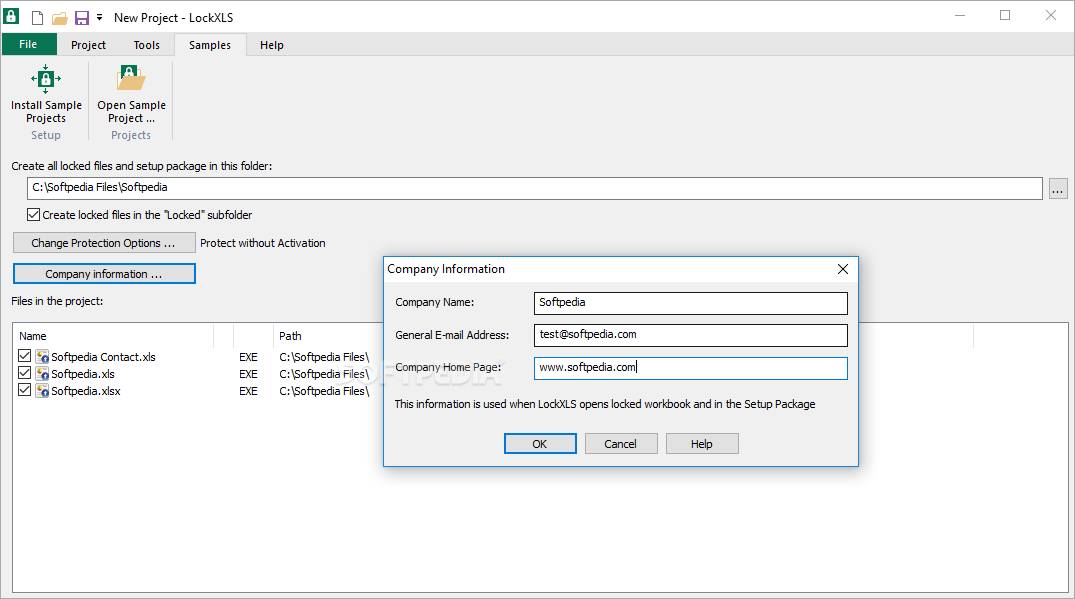Screen dimensions: 1075x599
Task: Confirm Company Information with OK
Action: coord(540,443)
